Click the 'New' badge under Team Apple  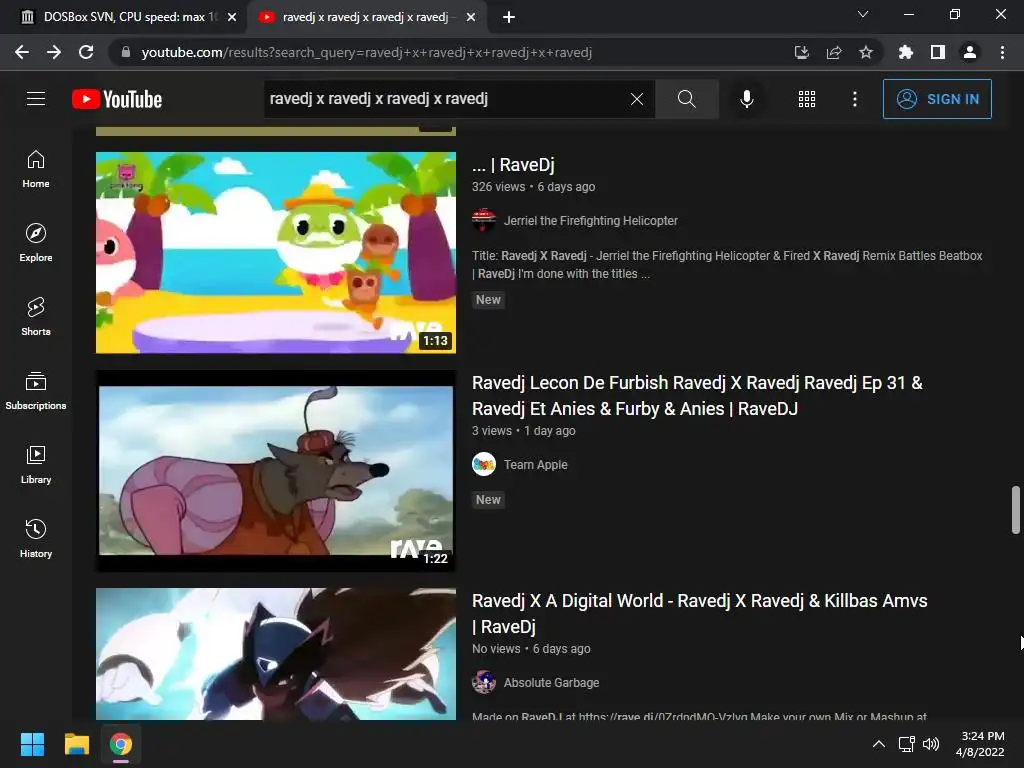pos(488,500)
